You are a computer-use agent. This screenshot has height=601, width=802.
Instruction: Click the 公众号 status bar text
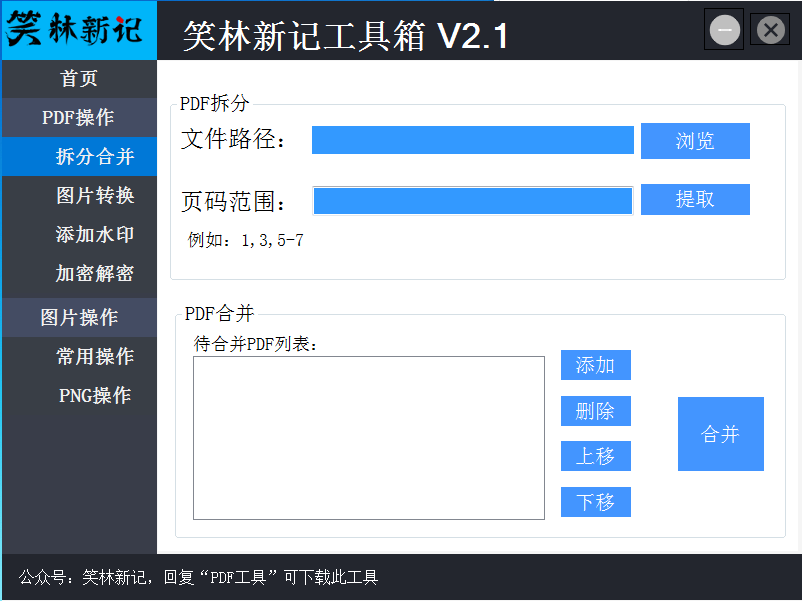coord(198,577)
